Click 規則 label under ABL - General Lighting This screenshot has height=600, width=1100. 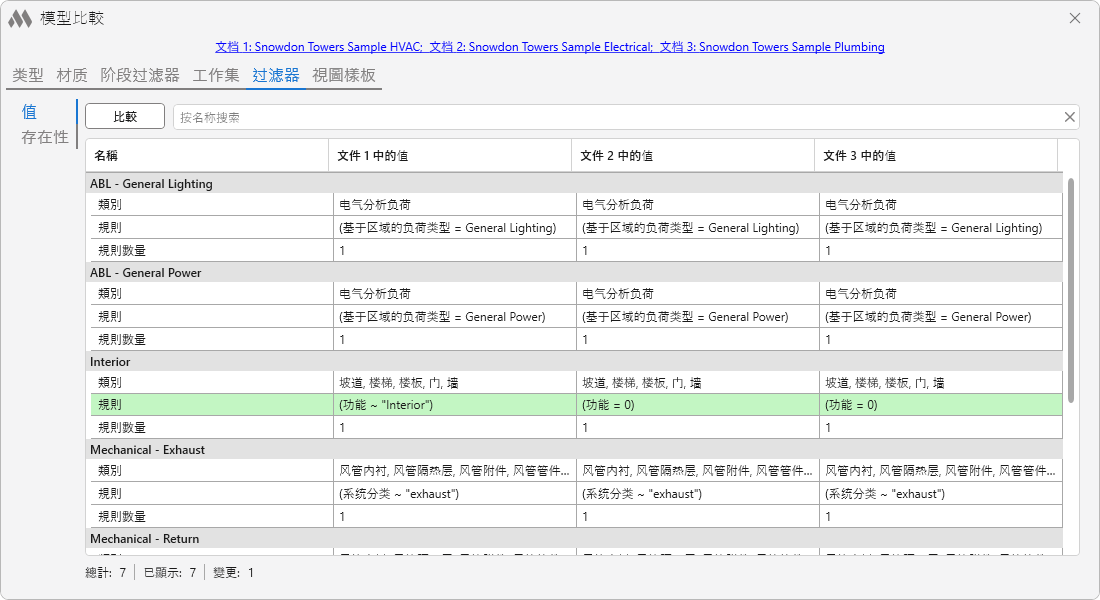pos(109,228)
